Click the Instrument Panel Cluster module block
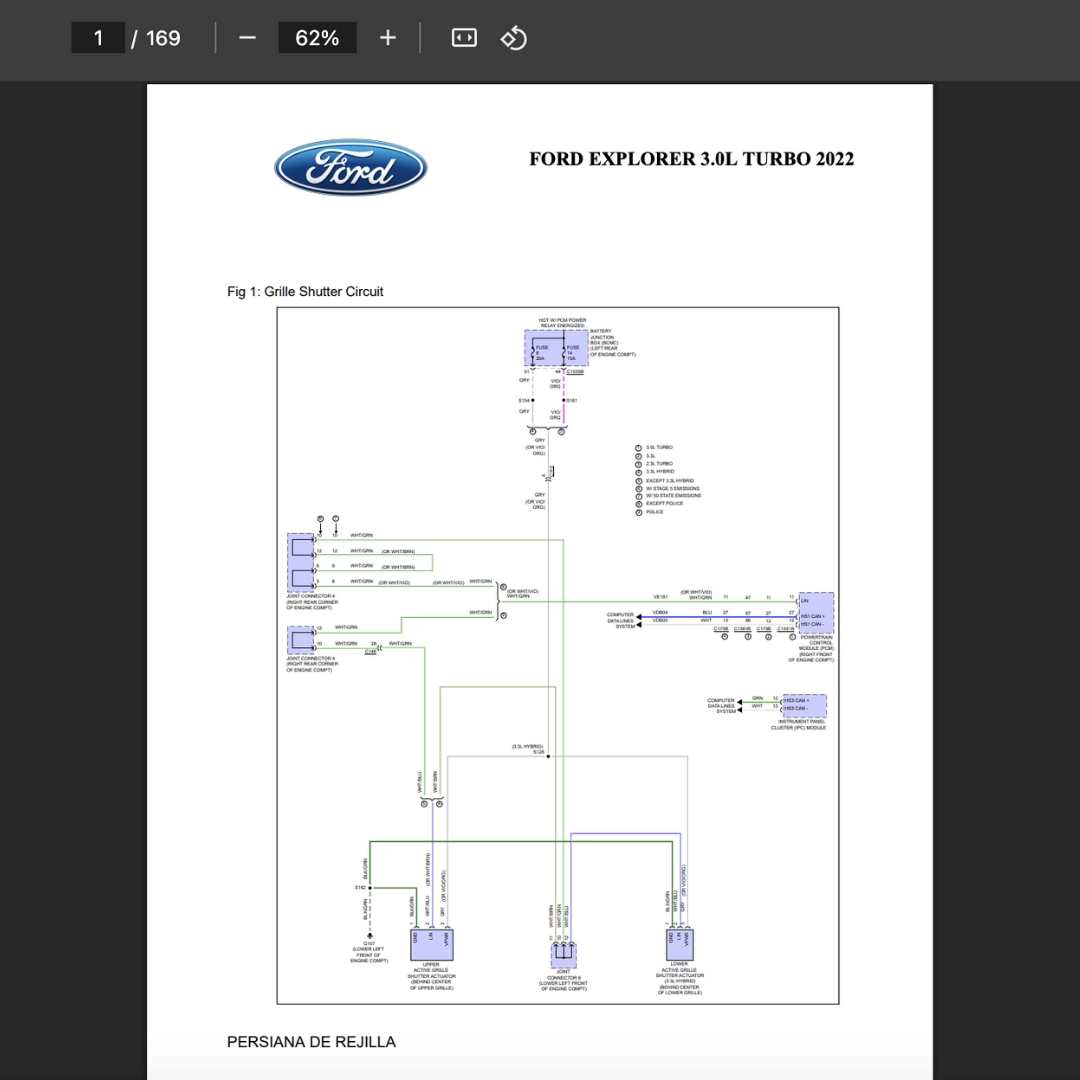The height and width of the screenshot is (1080, 1080). 804,706
